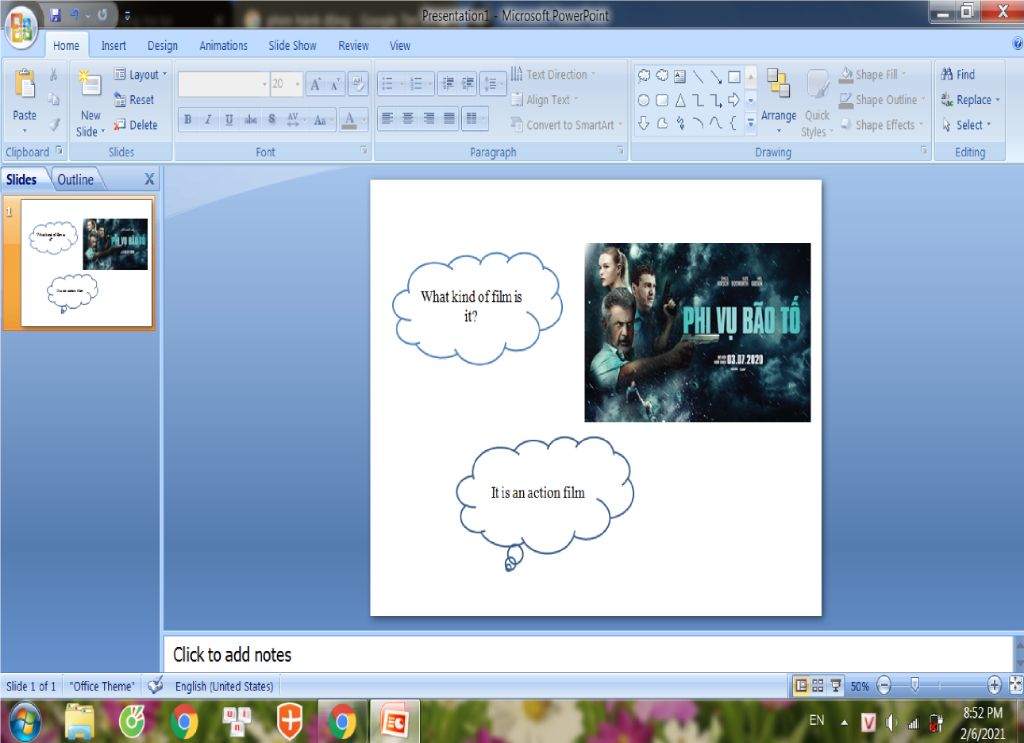Click Convert to SmartArt
The width and height of the screenshot is (1024, 743).
566,125
